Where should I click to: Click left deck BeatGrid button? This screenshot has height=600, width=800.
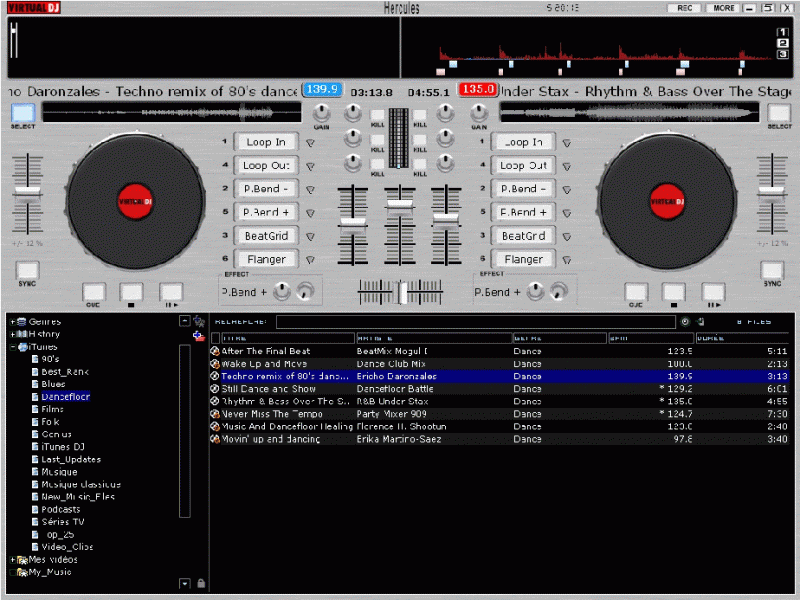(x=266, y=236)
